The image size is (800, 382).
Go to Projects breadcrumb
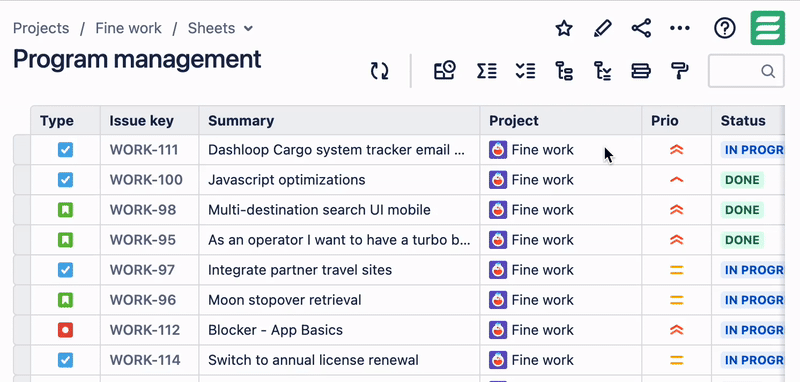[41, 28]
